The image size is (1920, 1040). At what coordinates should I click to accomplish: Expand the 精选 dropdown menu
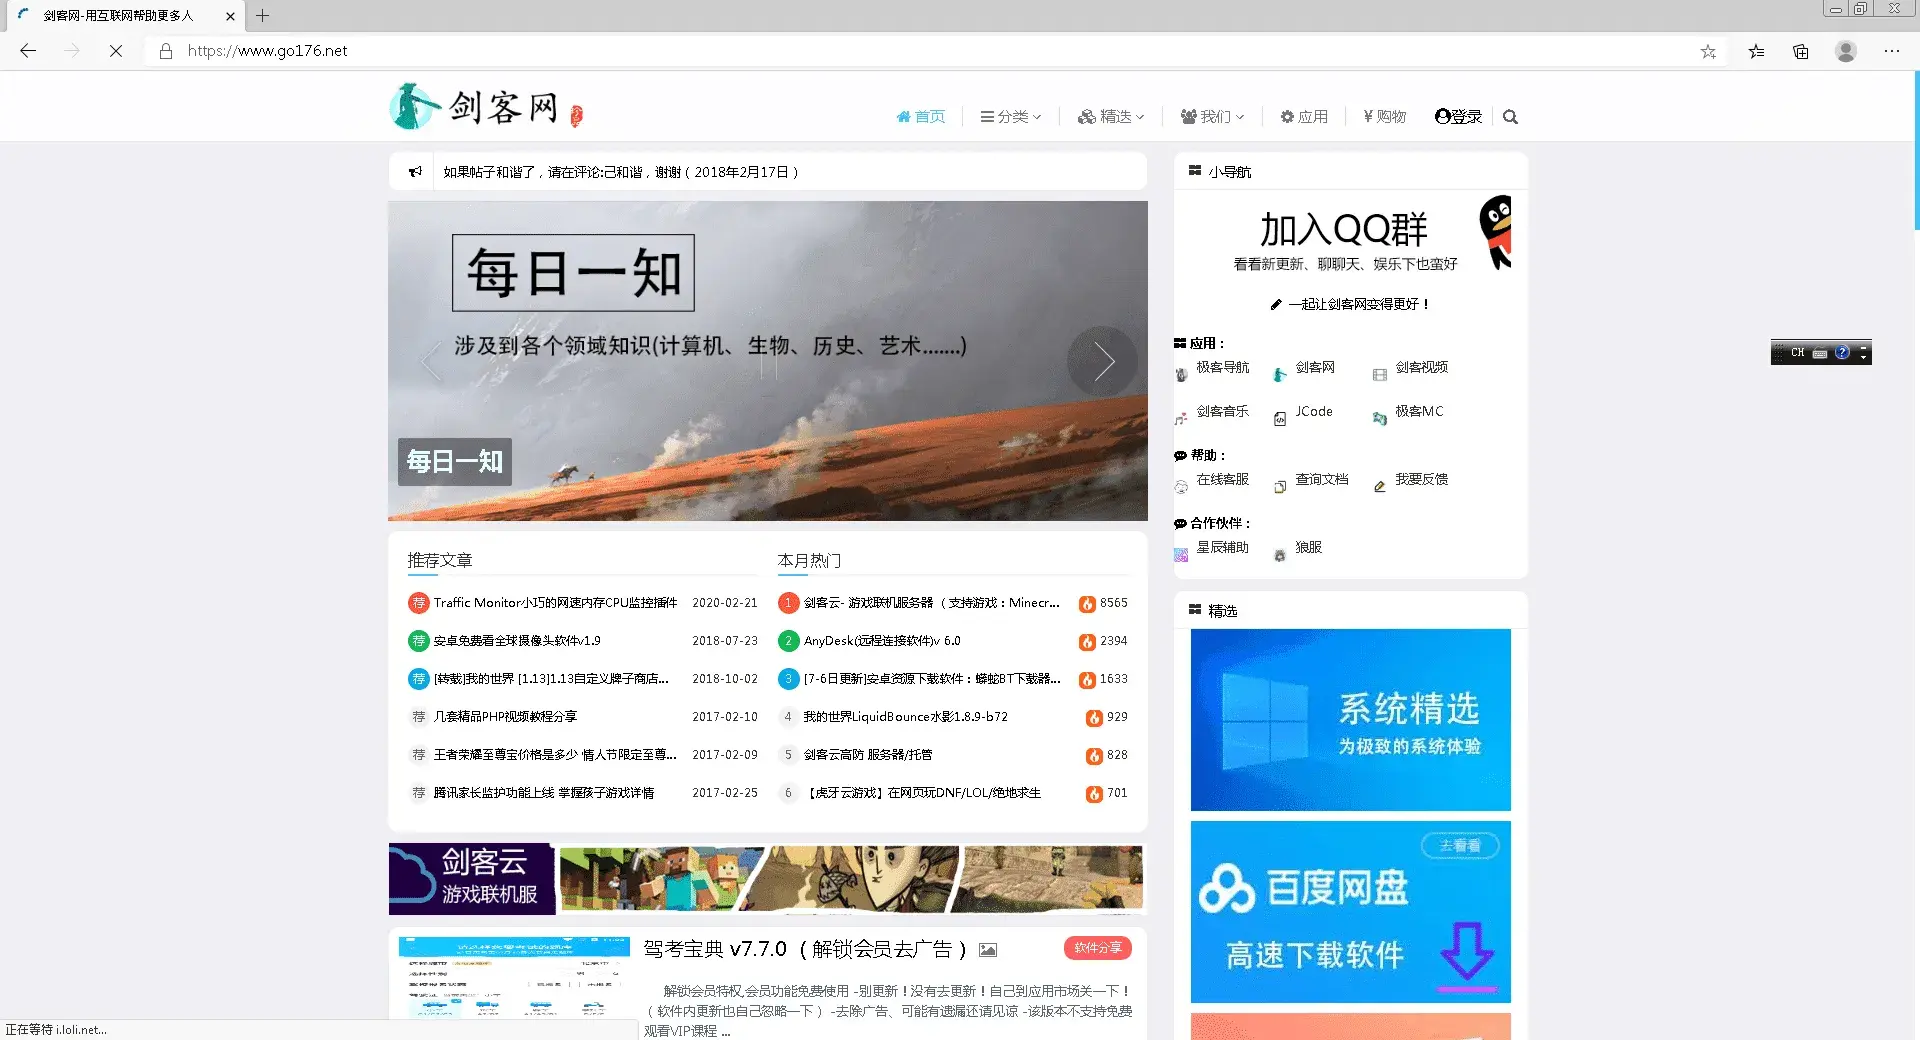pos(1111,117)
